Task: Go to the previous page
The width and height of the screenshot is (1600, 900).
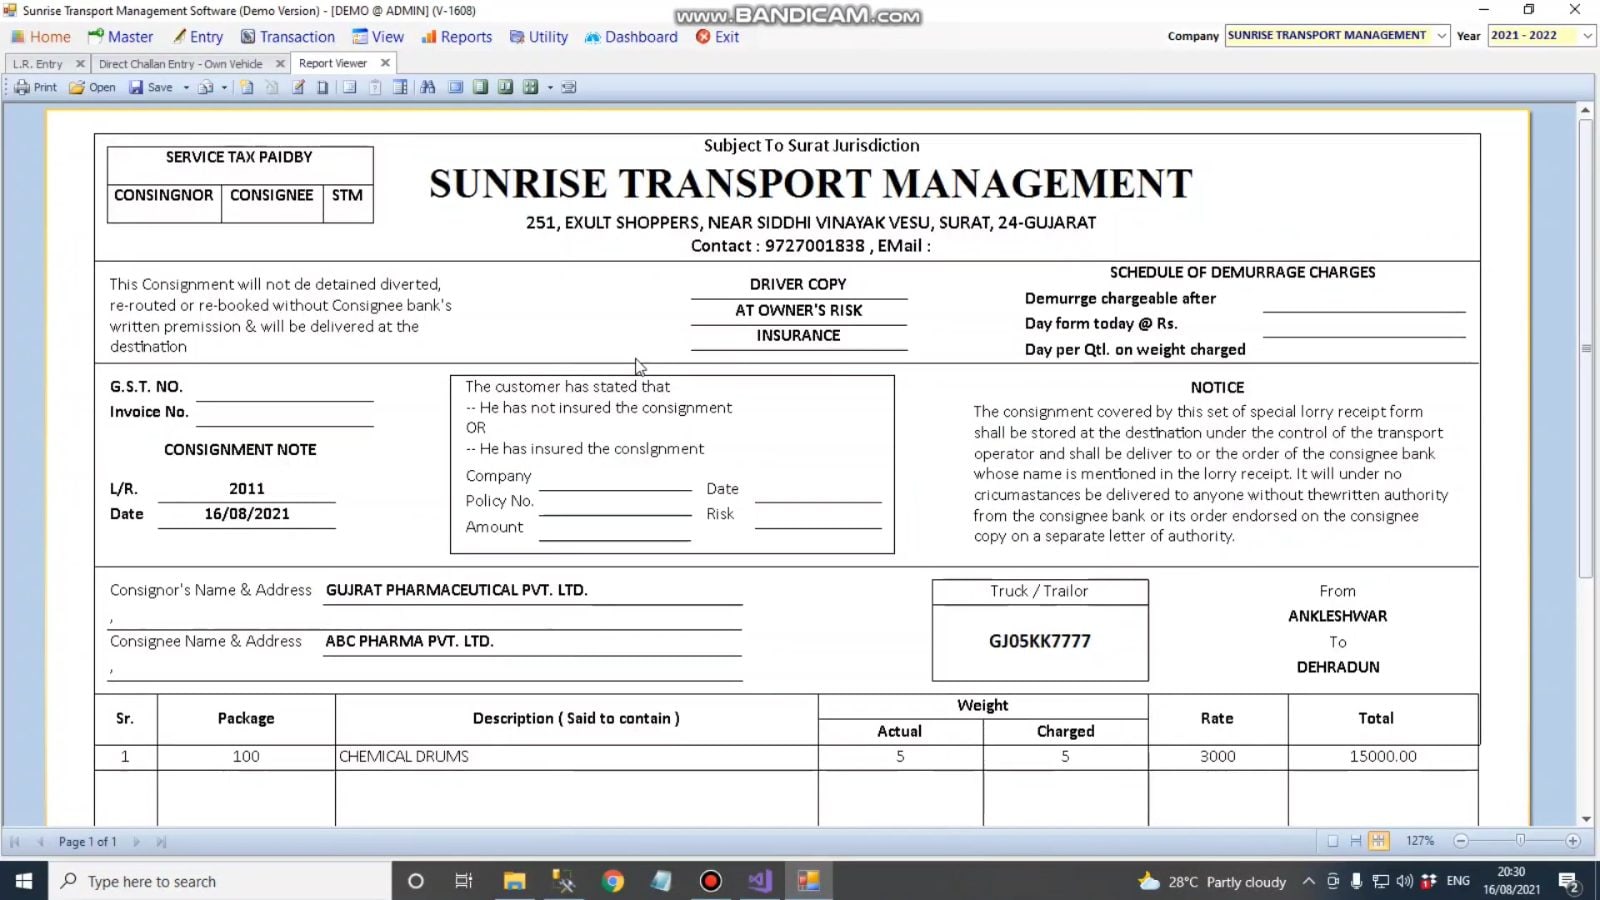Action: point(40,842)
